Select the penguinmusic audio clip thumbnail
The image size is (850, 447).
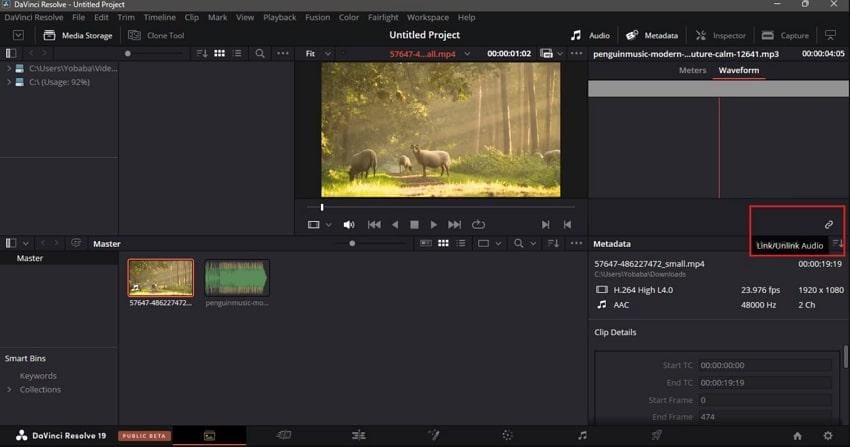pos(237,277)
